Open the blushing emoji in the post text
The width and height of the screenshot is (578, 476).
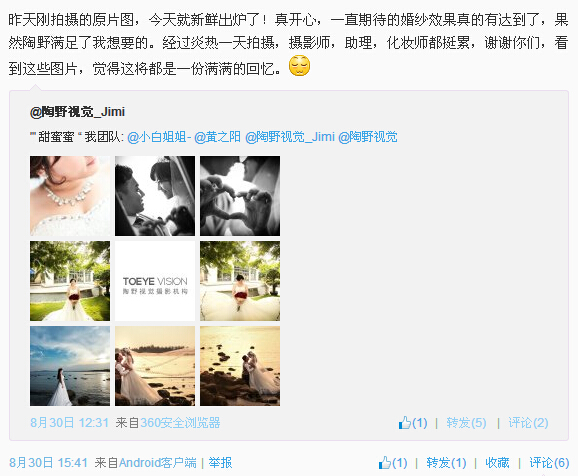[299, 66]
